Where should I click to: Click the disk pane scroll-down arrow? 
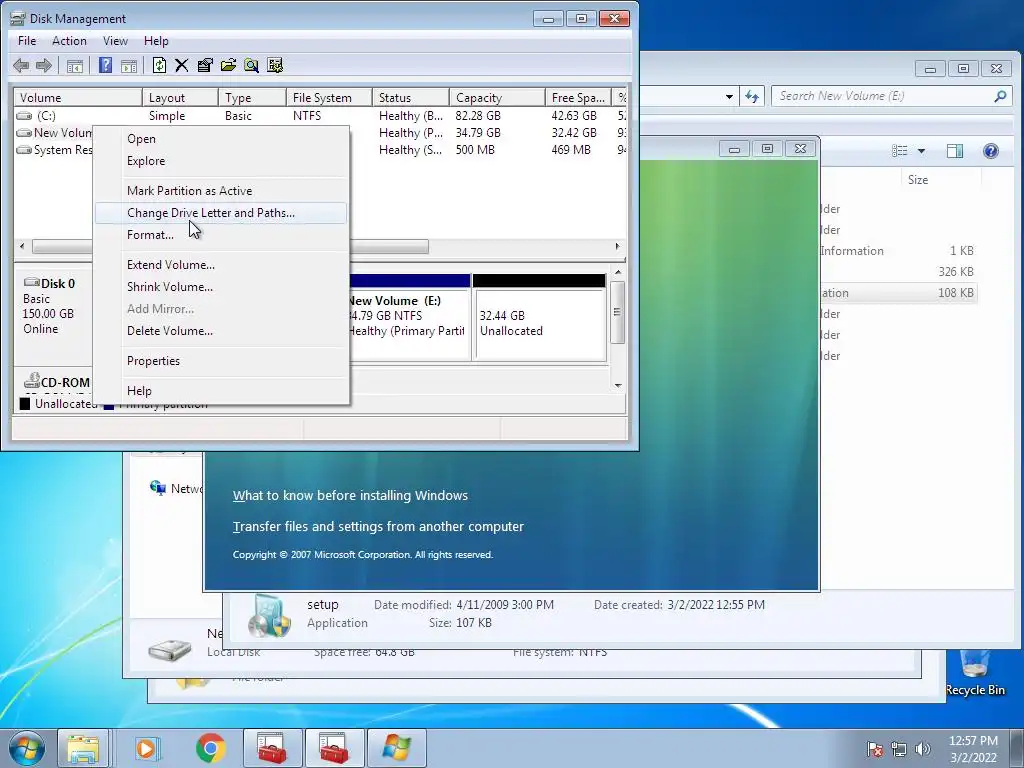[x=618, y=385]
